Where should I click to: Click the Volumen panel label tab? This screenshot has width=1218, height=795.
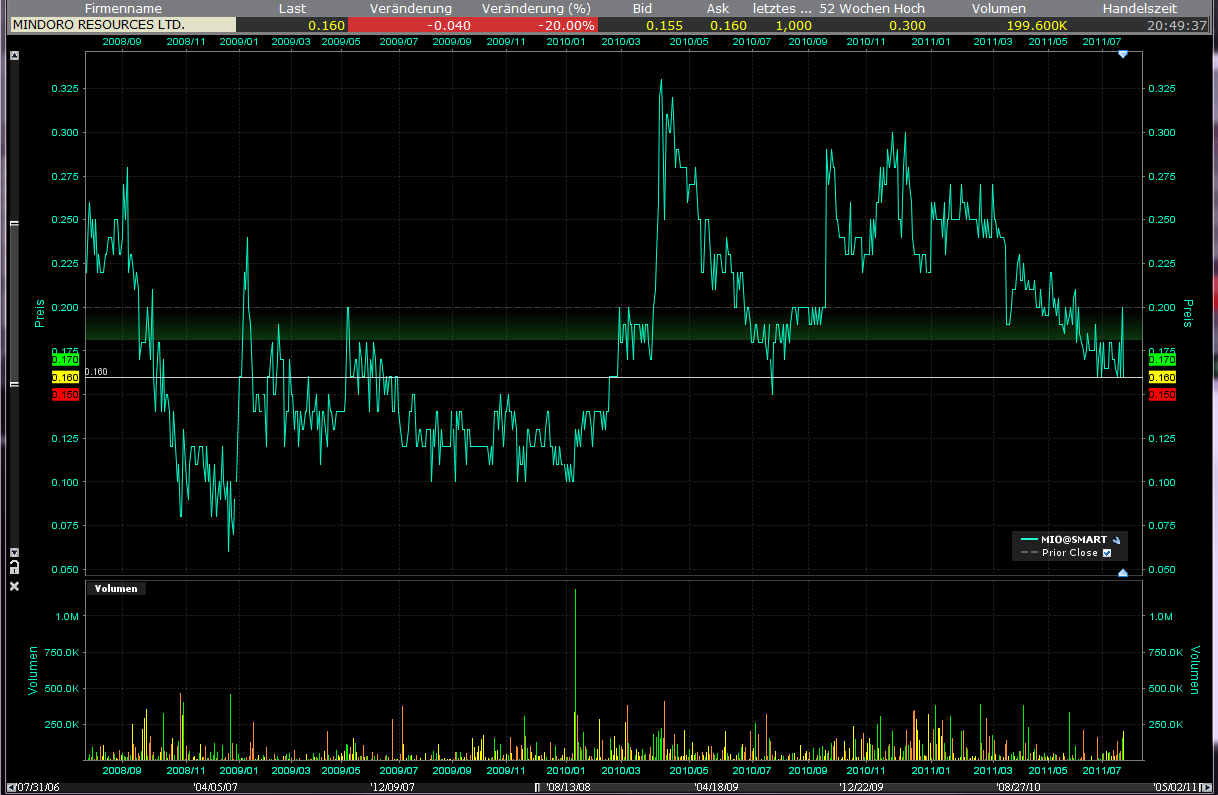(x=116, y=589)
